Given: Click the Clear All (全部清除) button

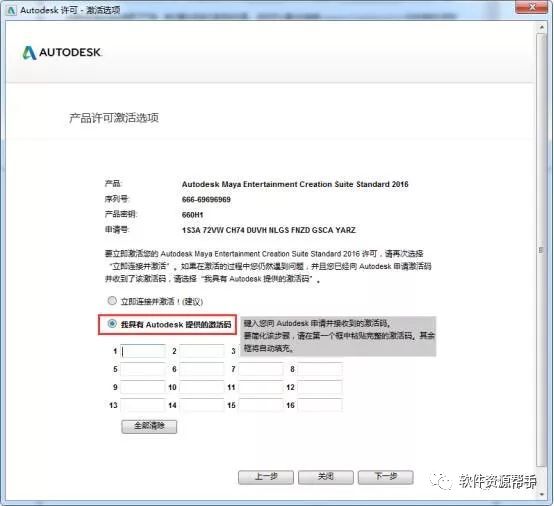Looking at the screenshot, I should [149, 426].
